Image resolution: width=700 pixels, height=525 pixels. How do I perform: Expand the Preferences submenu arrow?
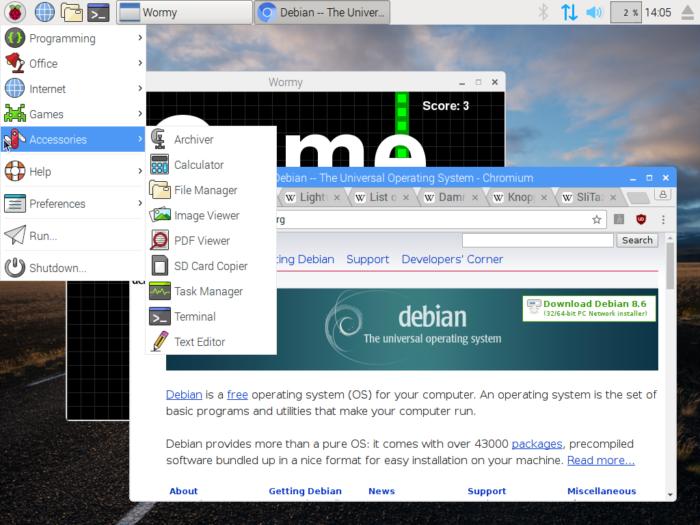point(140,203)
